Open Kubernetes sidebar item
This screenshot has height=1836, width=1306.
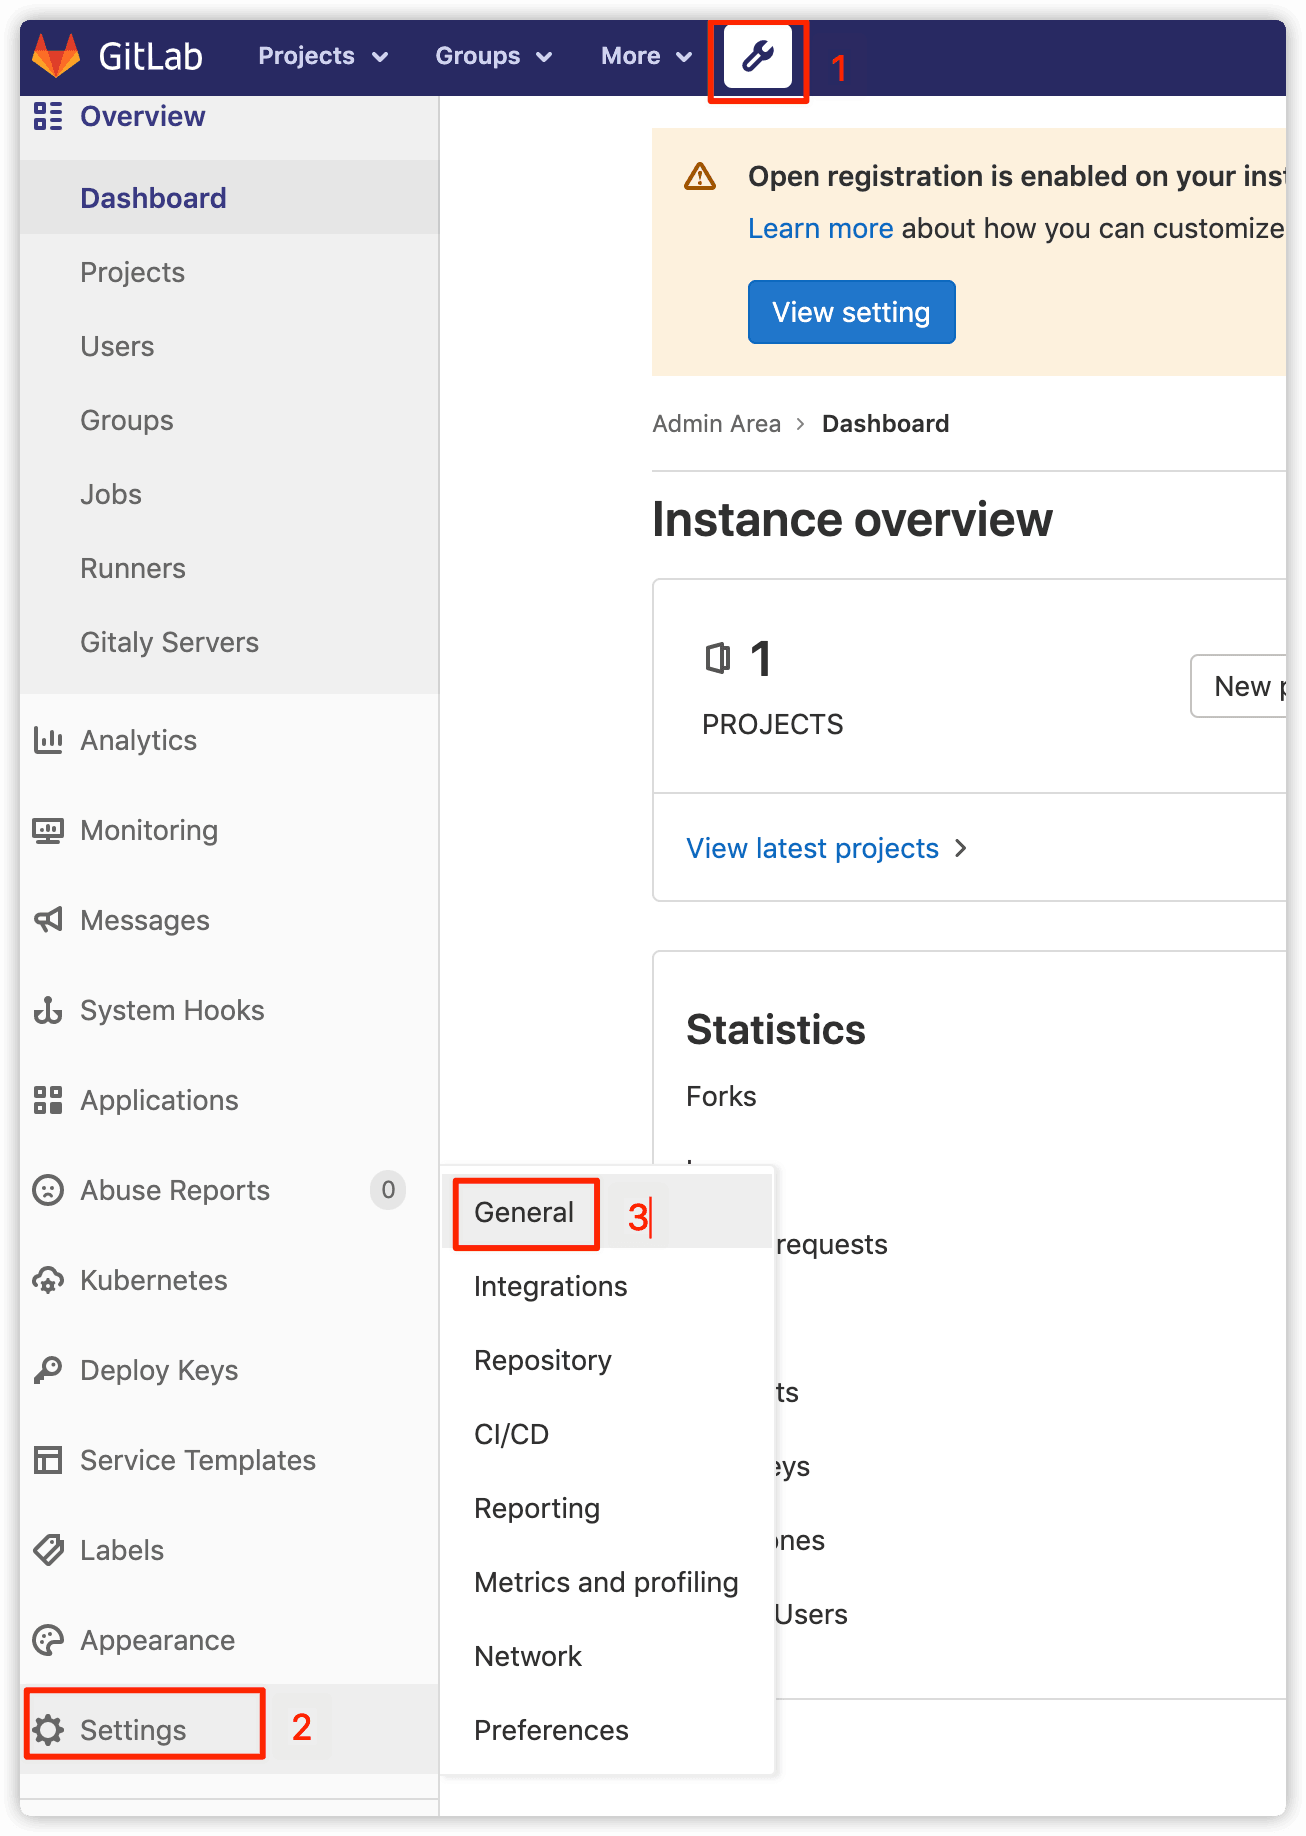click(229, 1280)
